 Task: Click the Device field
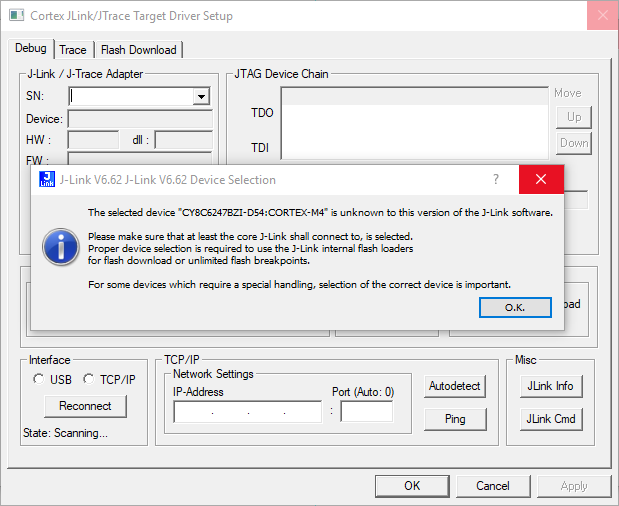click(x=140, y=119)
